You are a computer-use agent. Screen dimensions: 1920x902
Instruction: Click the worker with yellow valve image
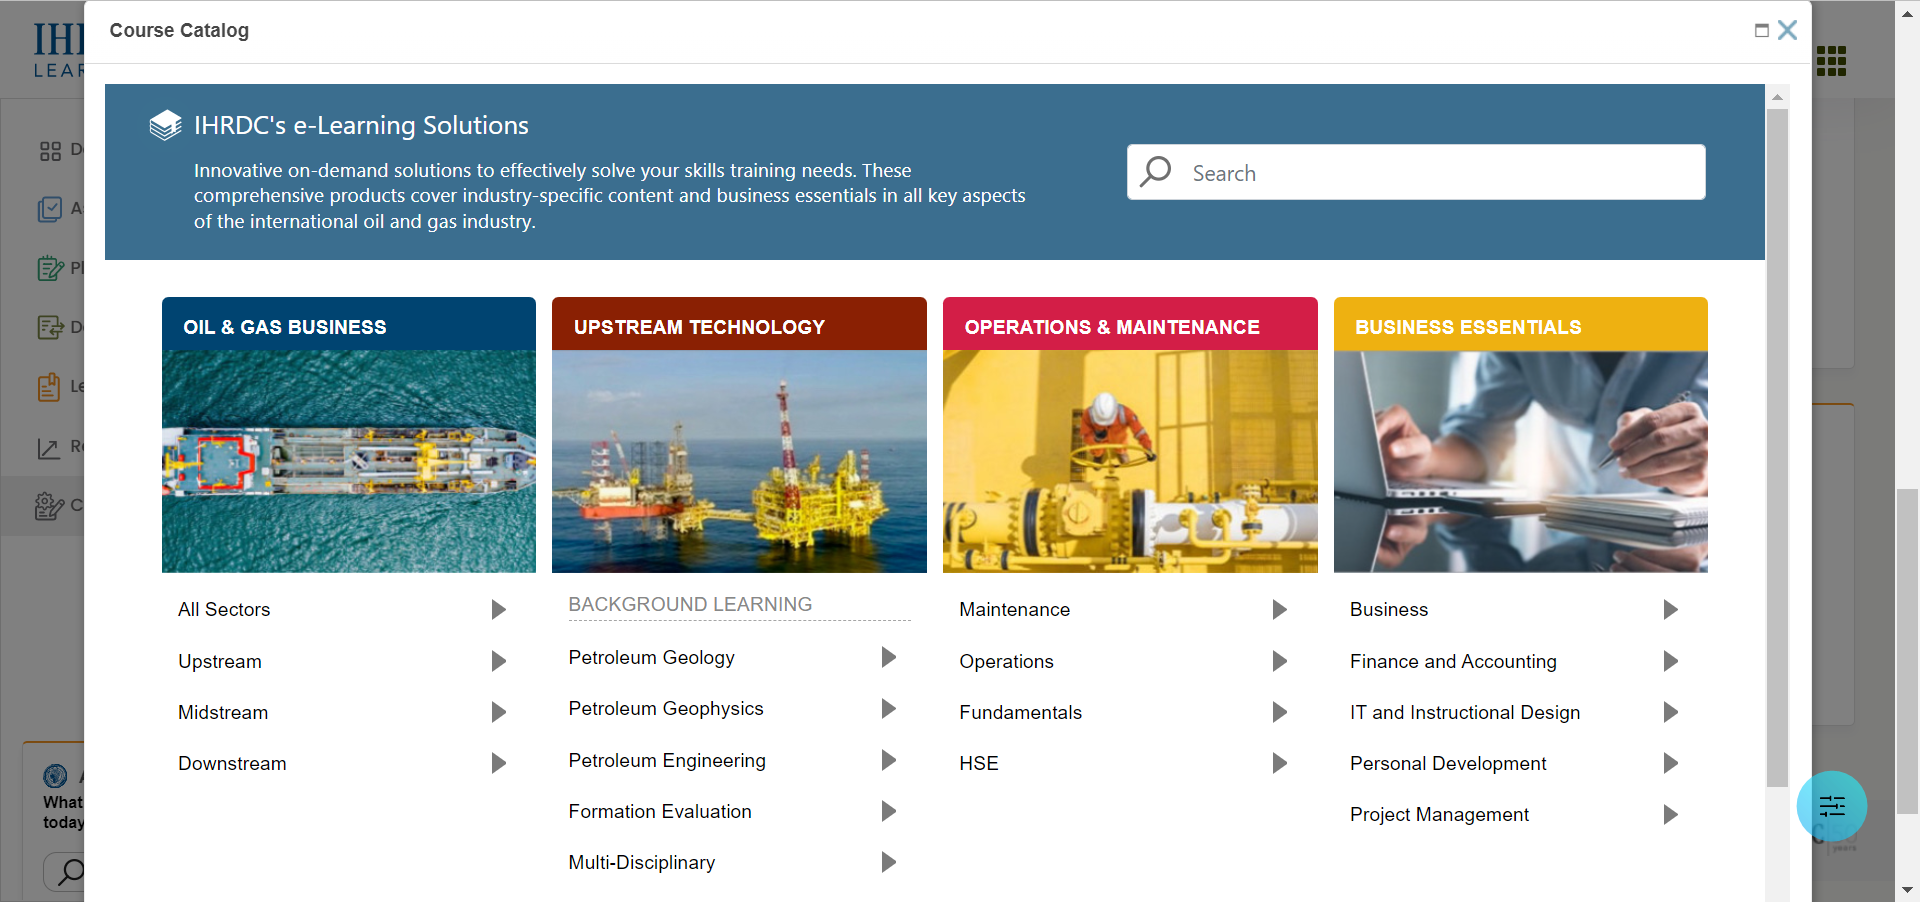[x=1130, y=461]
